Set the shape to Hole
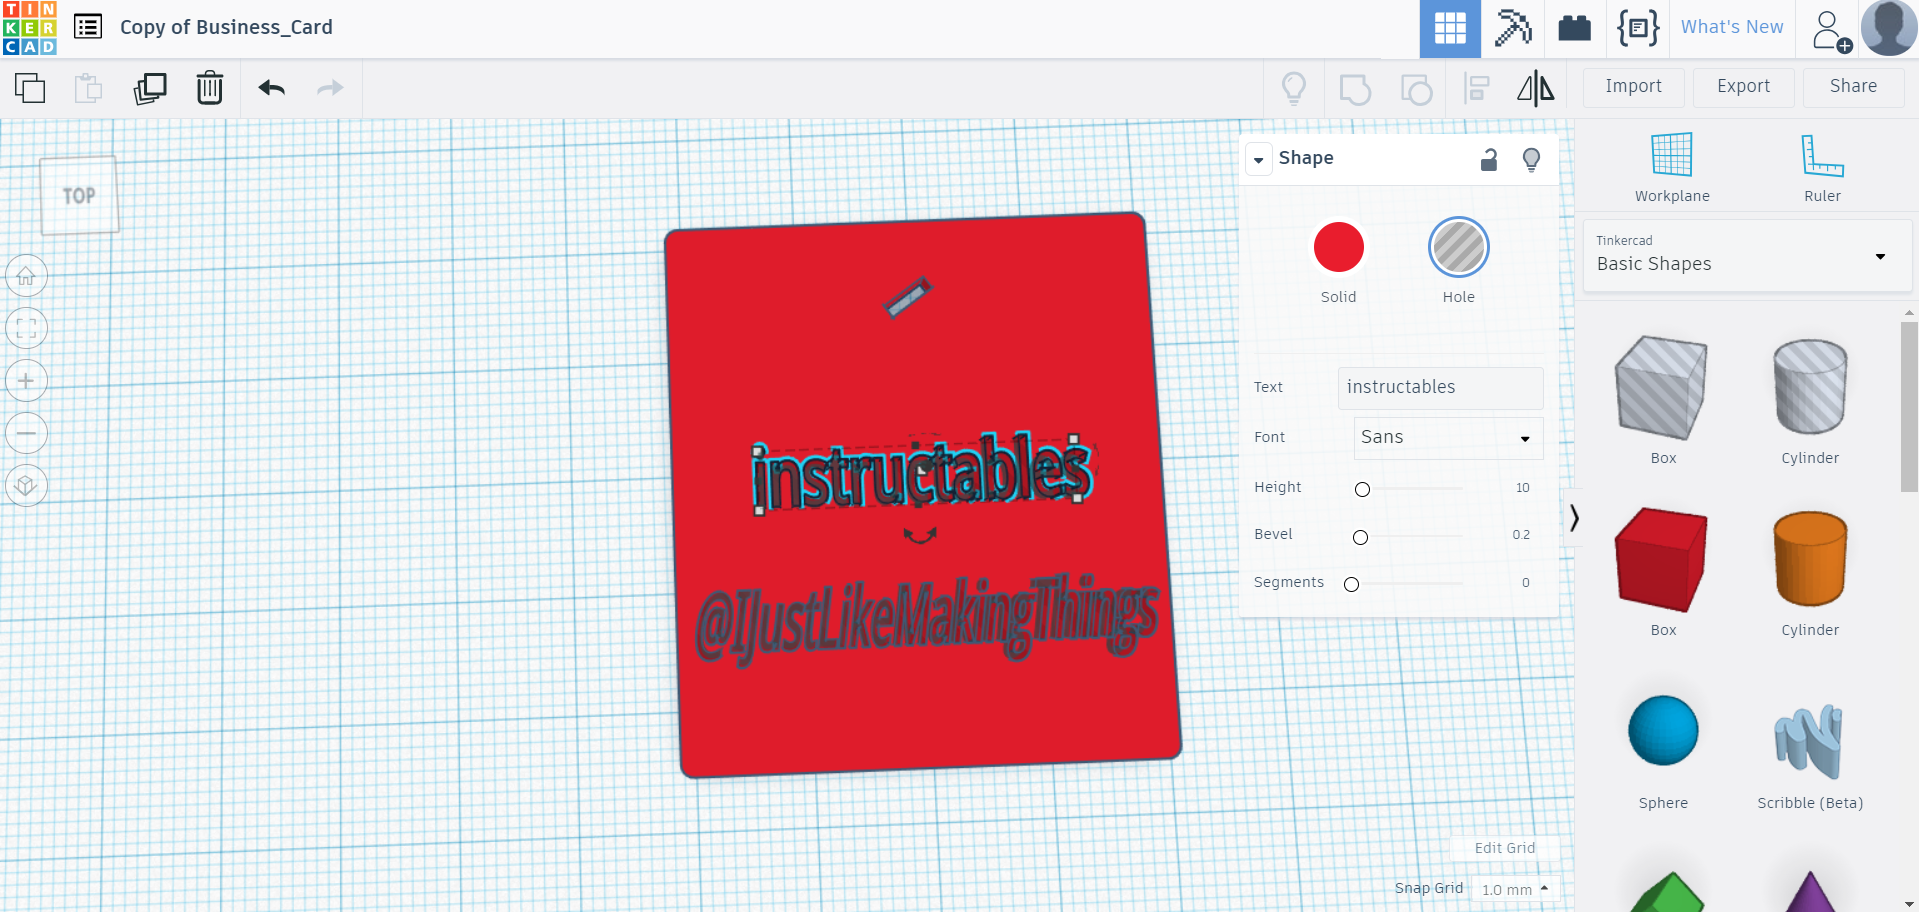This screenshot has height=912, width=1919. coord(1459,247)
